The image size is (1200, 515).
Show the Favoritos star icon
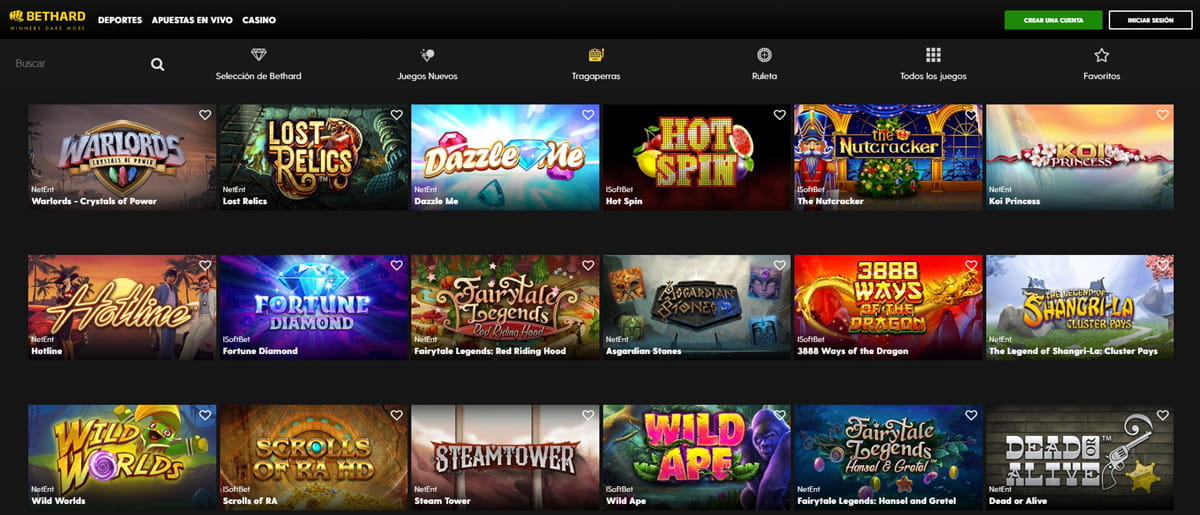pyautogui.click(x=1101, y=55)
